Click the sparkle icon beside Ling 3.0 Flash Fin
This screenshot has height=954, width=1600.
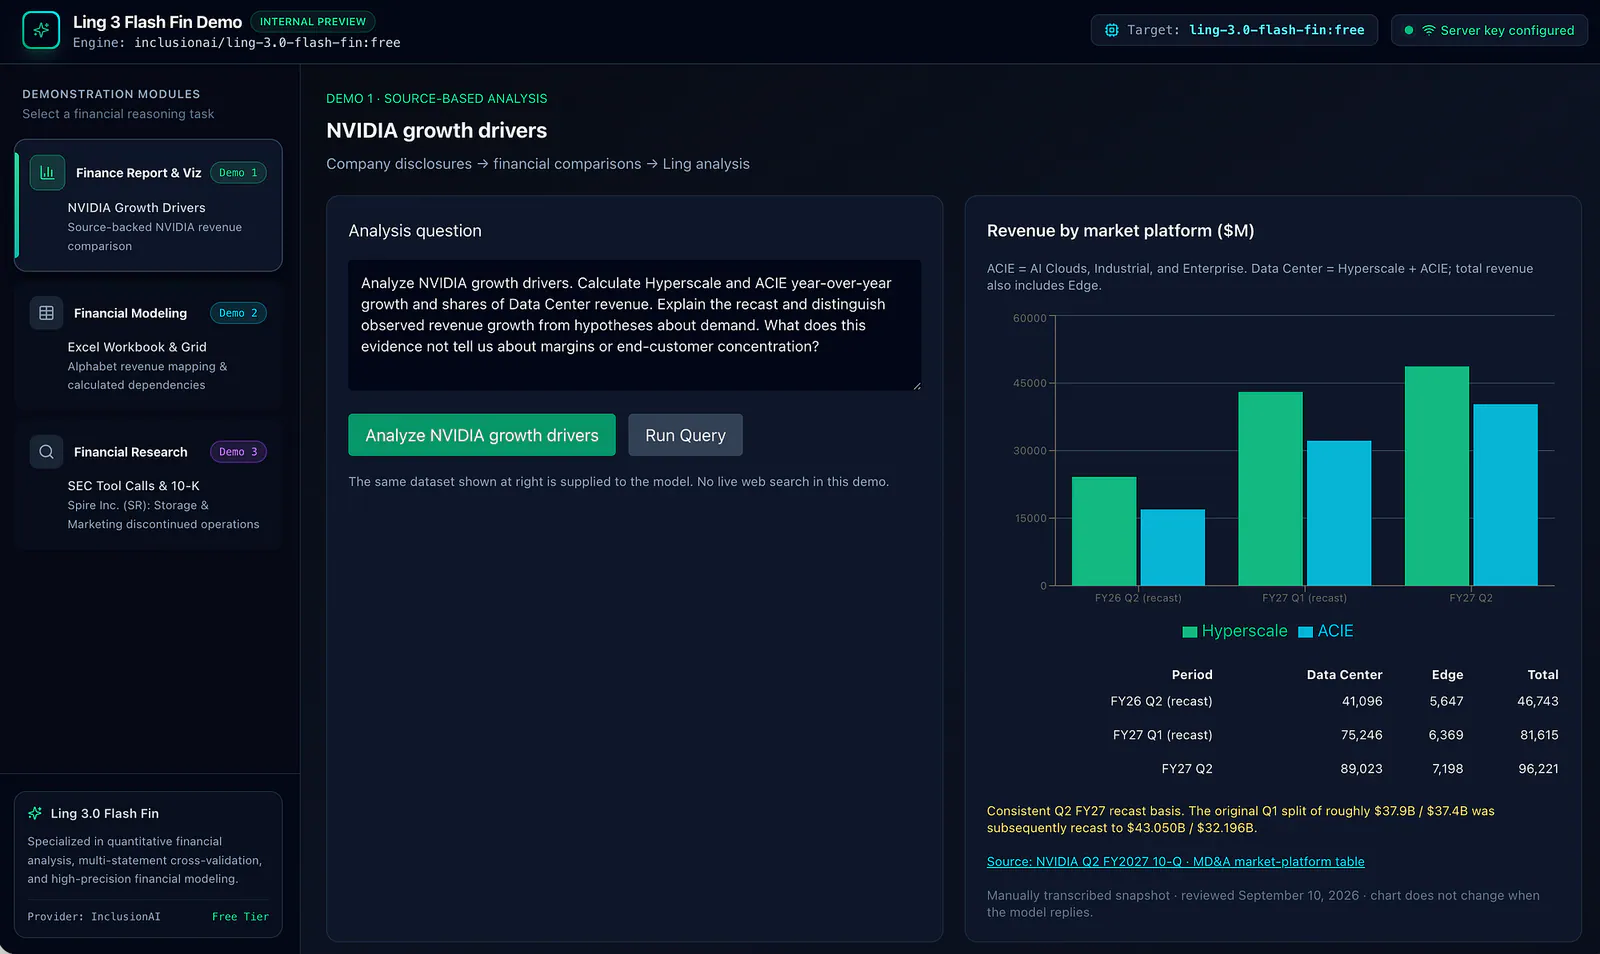pyautogui.click(x=35, y=813)
